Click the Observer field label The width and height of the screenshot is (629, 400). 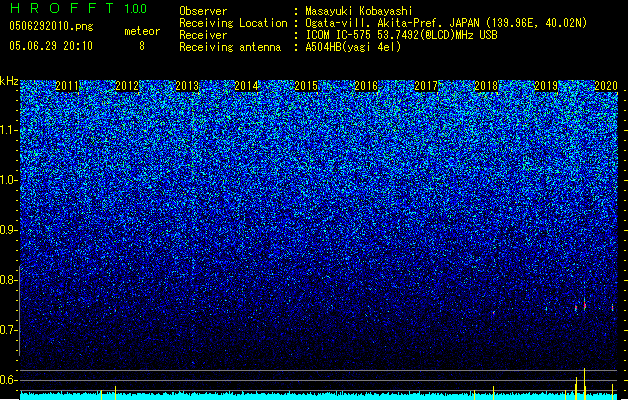click(203, 11)
